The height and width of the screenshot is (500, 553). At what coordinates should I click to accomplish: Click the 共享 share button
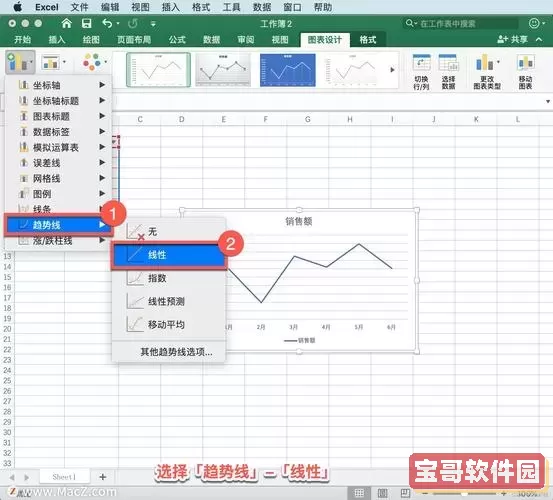512,39
